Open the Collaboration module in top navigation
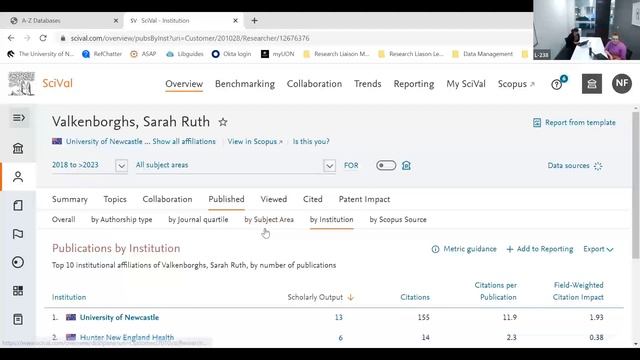This screenshot has height=360, width=640. pos(314,84)
